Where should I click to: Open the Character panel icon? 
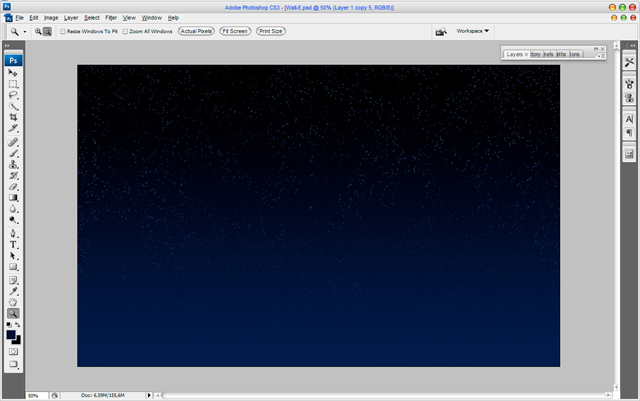point(629,119)
